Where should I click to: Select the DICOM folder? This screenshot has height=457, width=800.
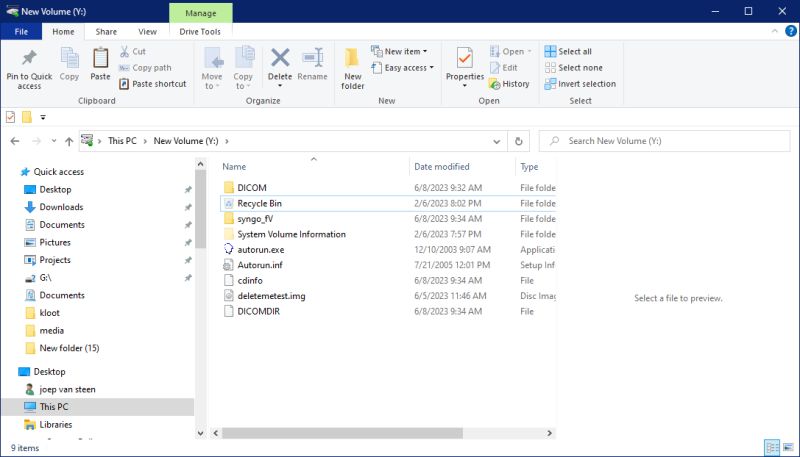click(x=252, y=188)
